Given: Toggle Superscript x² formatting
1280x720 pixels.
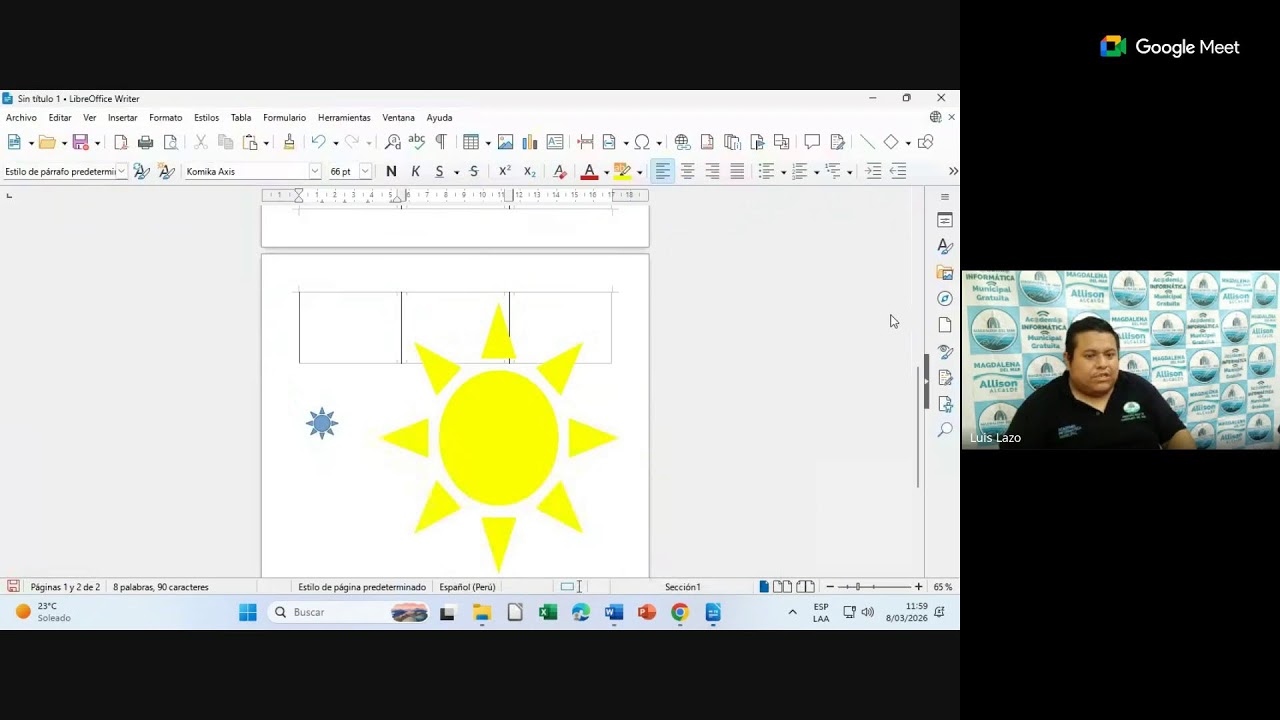Looking at the screenshot, I should (x=505, y=171).
